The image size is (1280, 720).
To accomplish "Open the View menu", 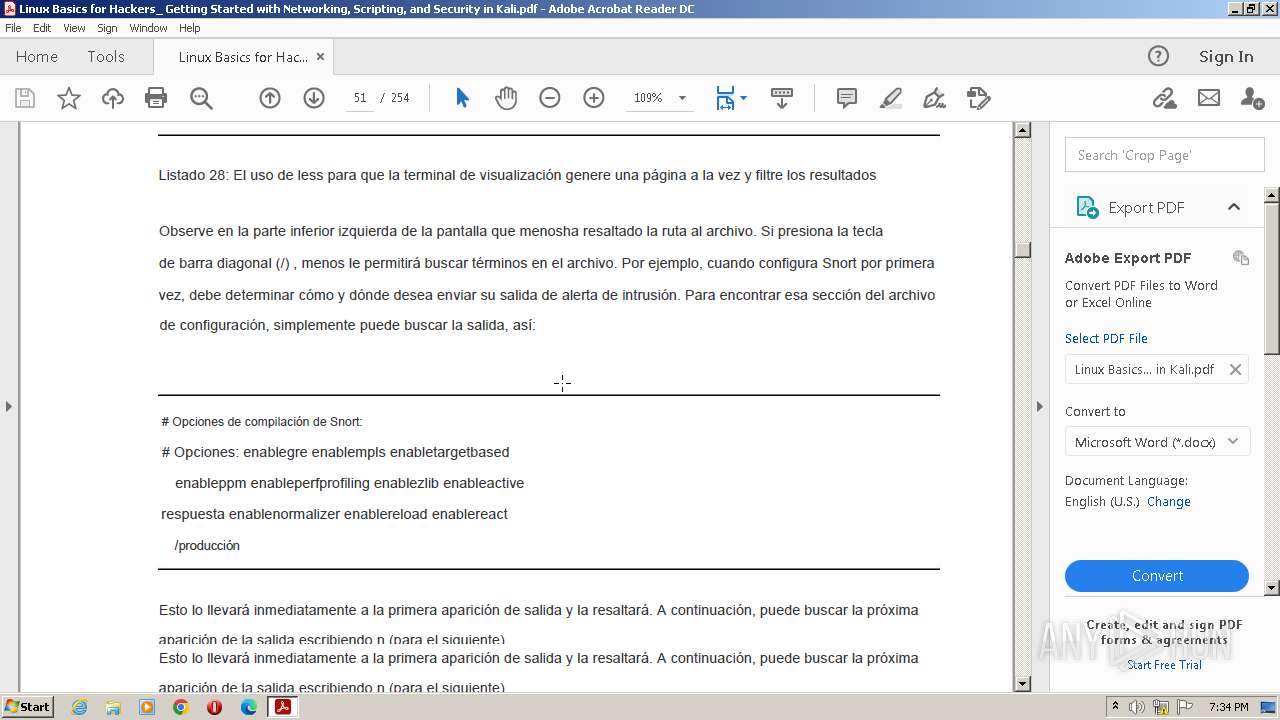I will (74, 28).
